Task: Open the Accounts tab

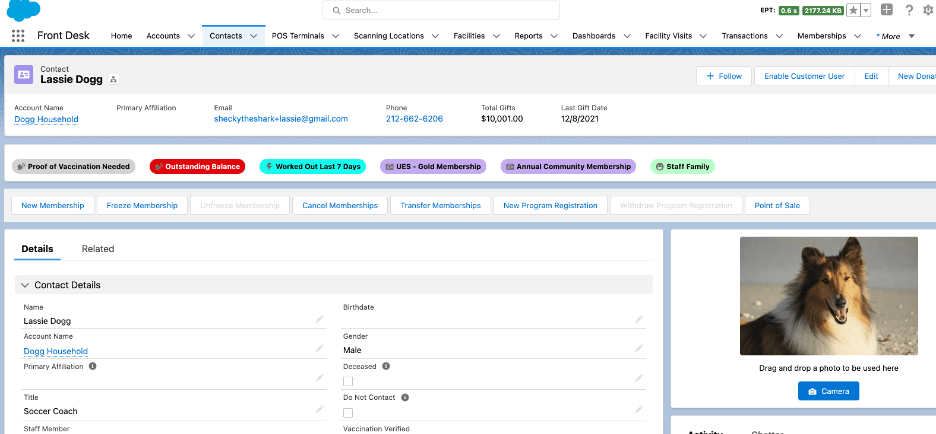Action: (163, 36)
